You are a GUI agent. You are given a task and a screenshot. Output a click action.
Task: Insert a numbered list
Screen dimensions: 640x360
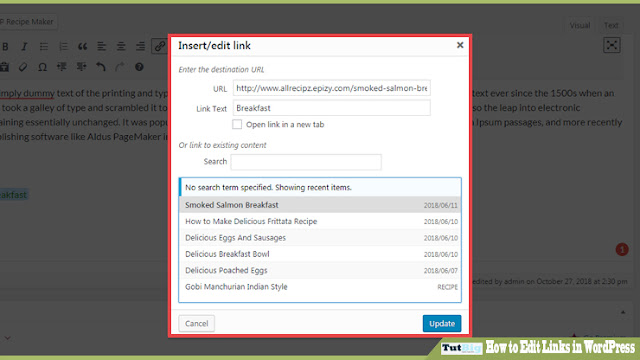coord(63,47)
